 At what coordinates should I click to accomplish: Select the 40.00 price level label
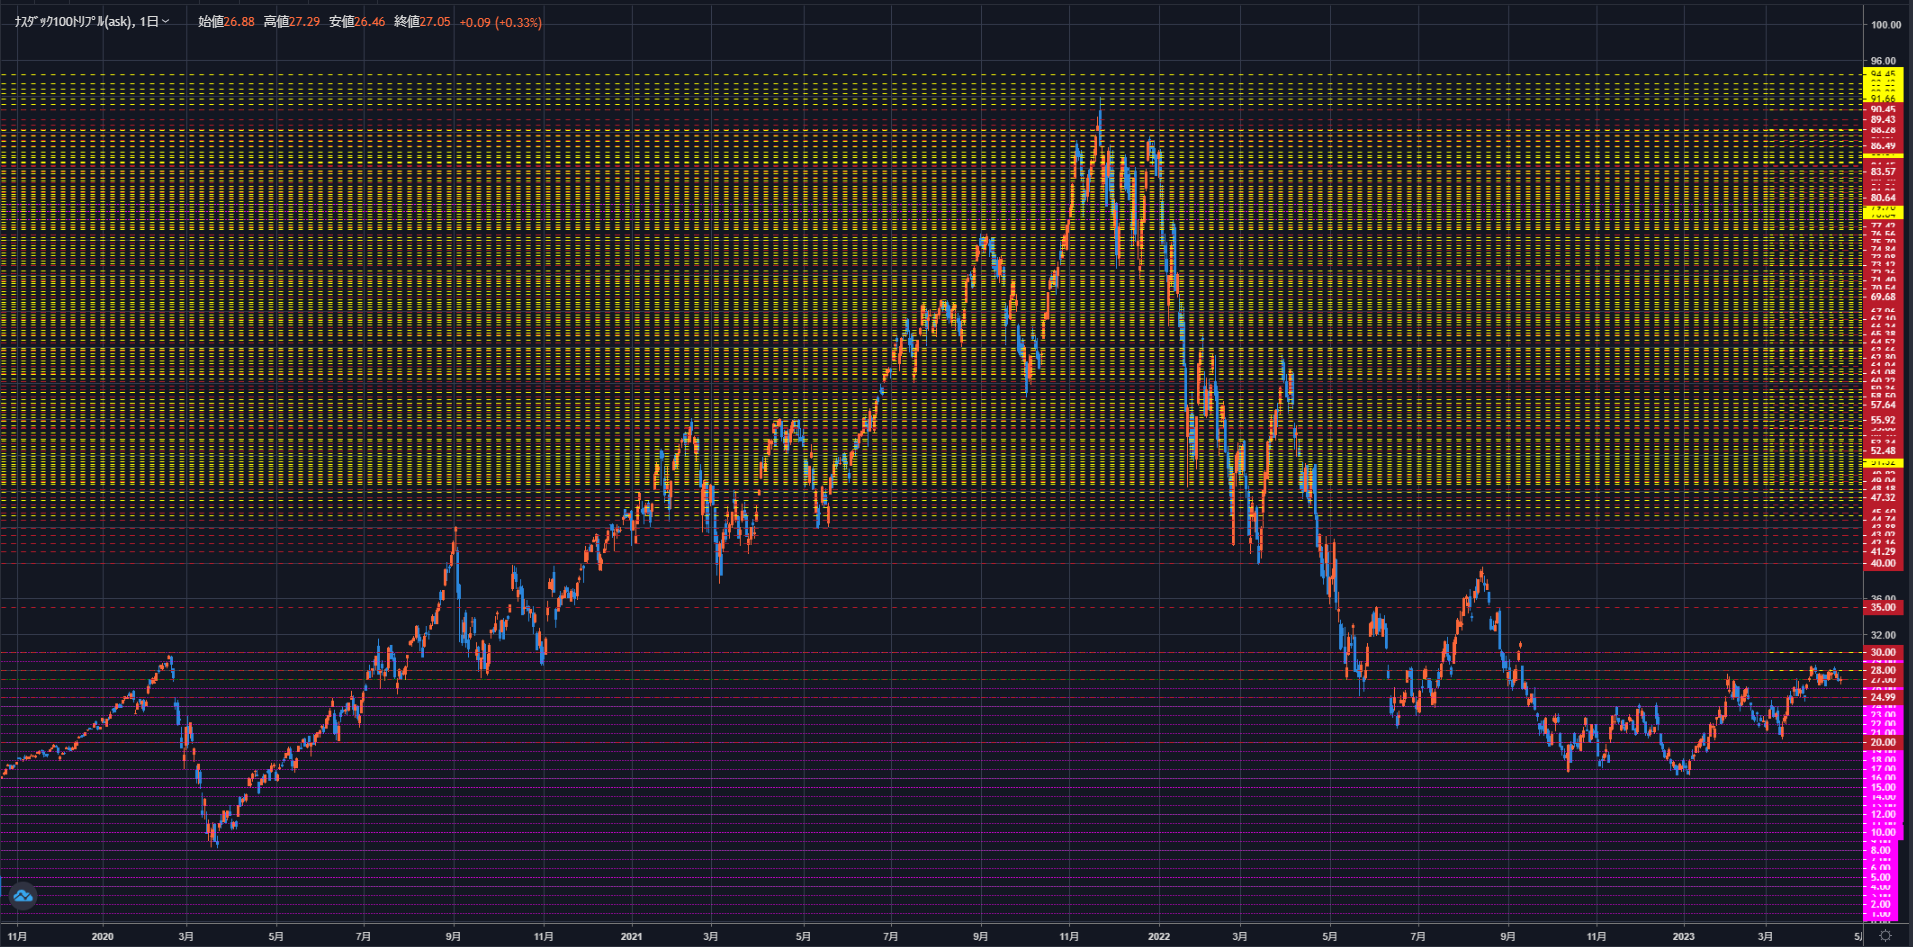(x=1883, y=563)
